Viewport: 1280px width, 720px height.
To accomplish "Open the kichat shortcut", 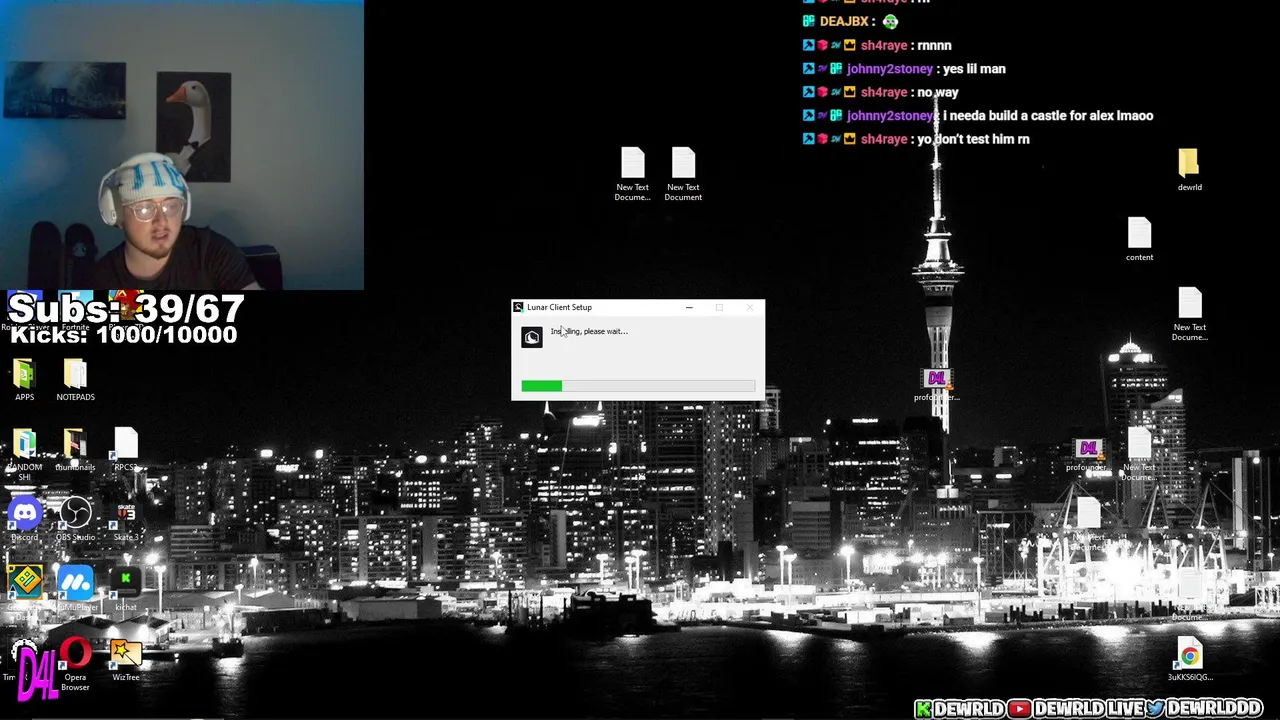I will click(126, 588).
